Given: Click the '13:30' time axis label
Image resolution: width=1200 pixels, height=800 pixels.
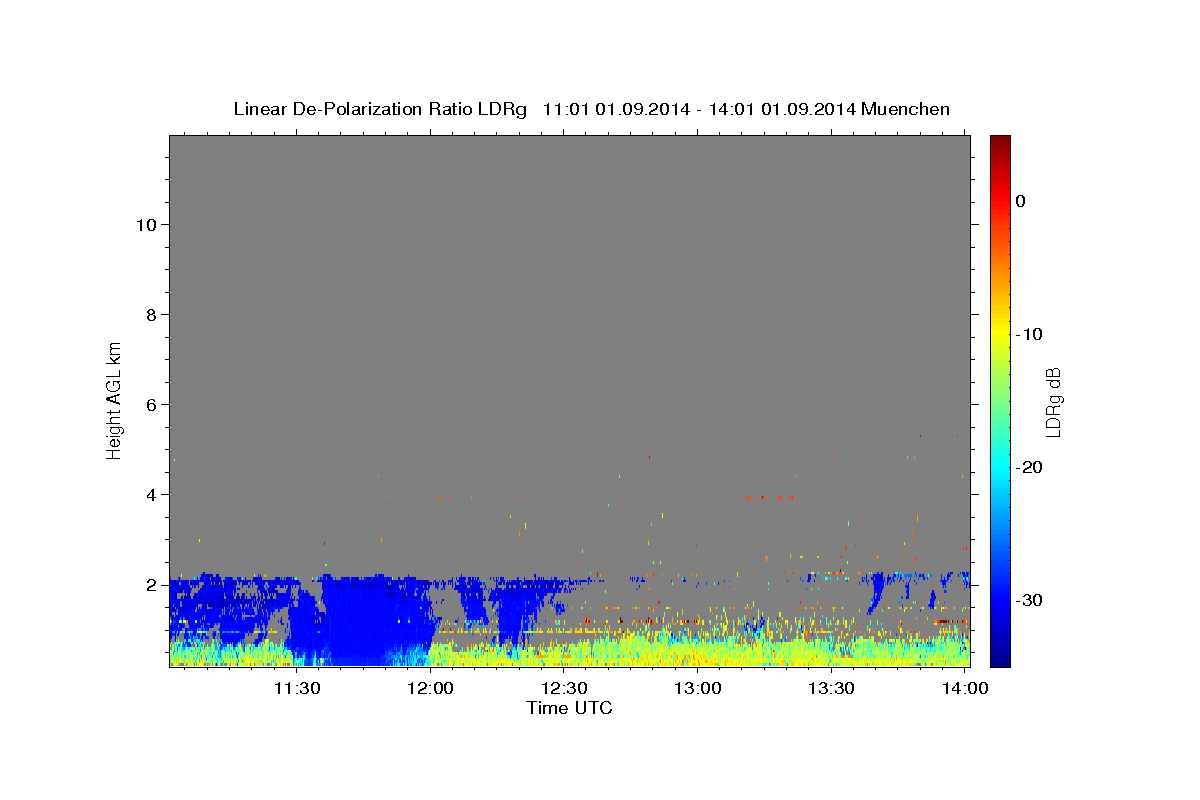Looking at the screenshot, I should click(830, 688).
